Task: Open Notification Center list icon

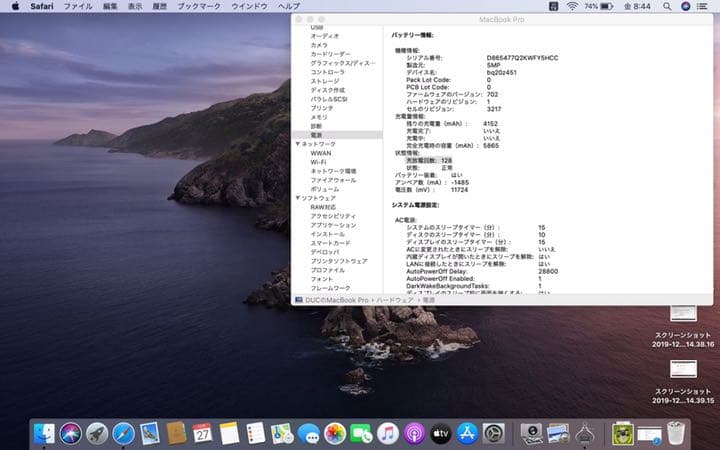Action: [x=702, y=6]
